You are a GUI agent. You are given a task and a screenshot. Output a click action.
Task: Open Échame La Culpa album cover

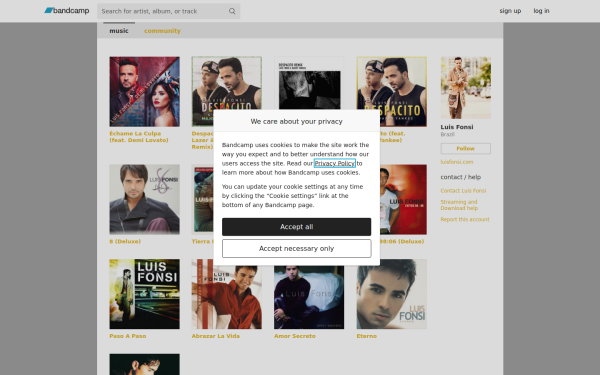point(144,91)
